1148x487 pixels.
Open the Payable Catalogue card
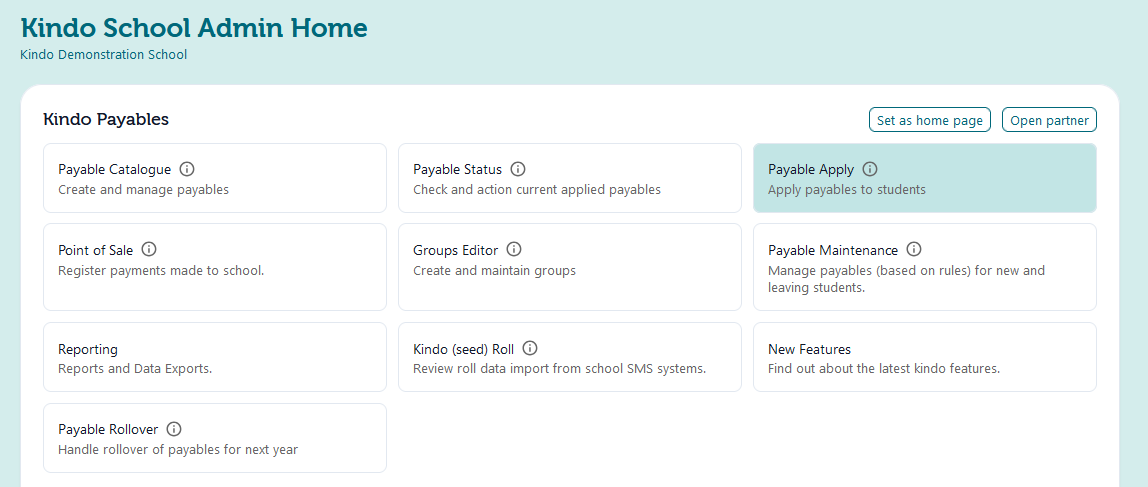click(x=215, y=178)
